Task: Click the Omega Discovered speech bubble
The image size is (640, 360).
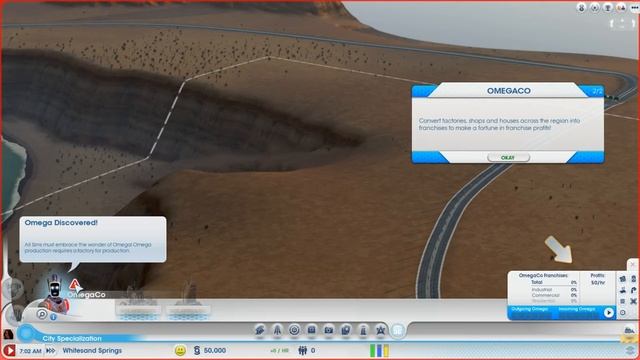Action: [x=93, y=240]
